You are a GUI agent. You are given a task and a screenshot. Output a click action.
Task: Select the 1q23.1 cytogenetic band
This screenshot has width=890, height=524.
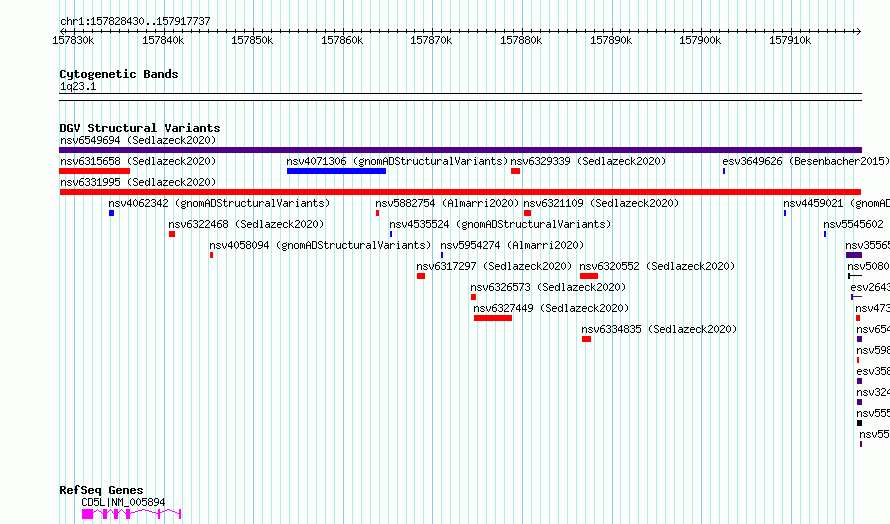[460, 97]
